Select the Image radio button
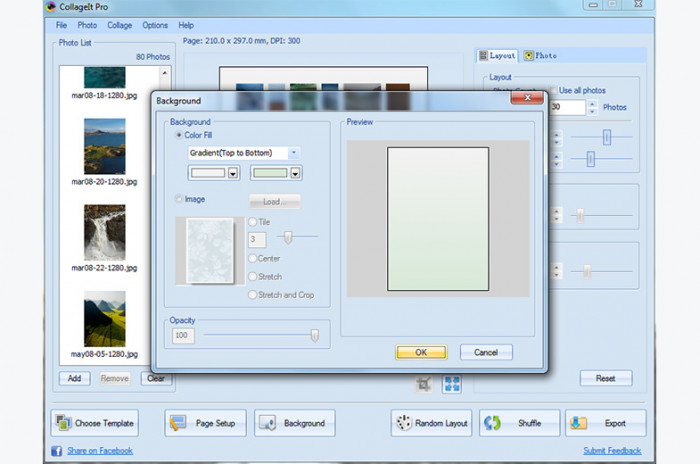 coord(179,199)
